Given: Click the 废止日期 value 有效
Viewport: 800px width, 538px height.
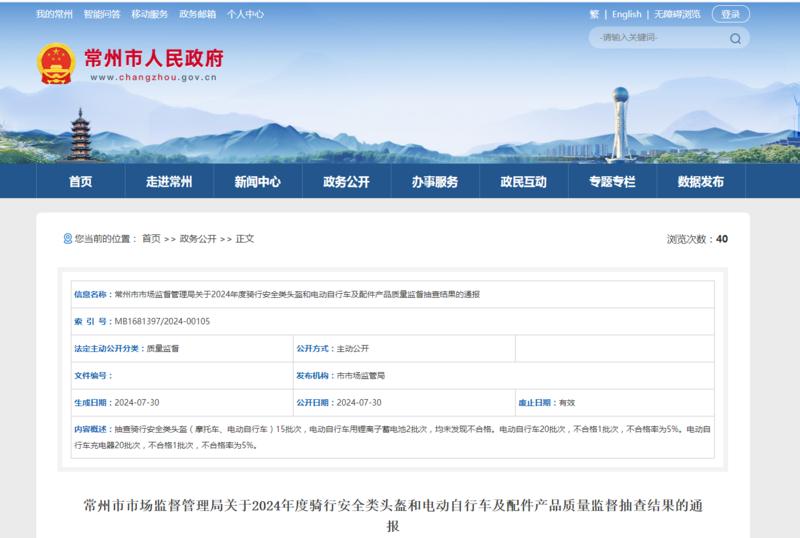Looking at the screenshot, I should click(567, 403).
